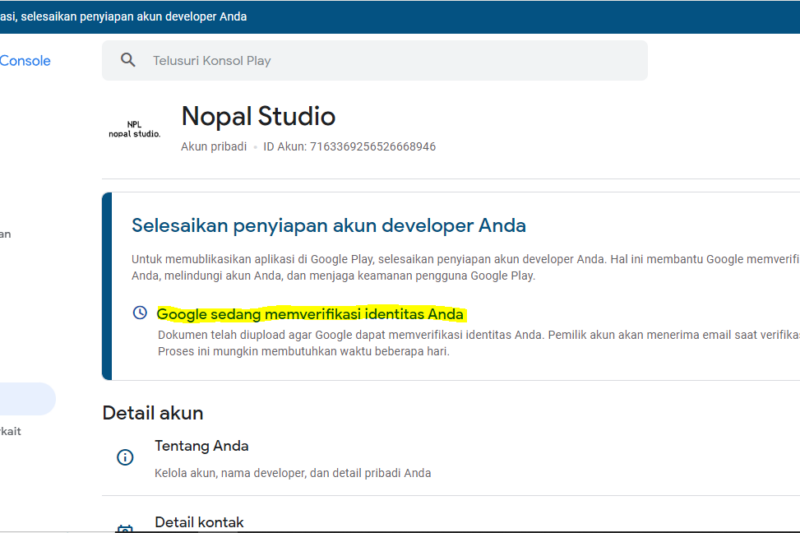Click 'Proses ini mungkin membutuhkan waktu' text
The width and height of the screenshot is (800, 533).
click(304, 351)
